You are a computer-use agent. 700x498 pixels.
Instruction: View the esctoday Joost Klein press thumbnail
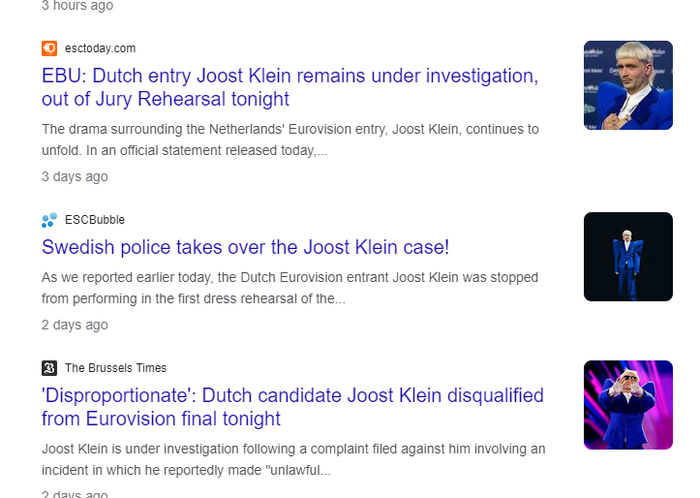tap(628, 85)
